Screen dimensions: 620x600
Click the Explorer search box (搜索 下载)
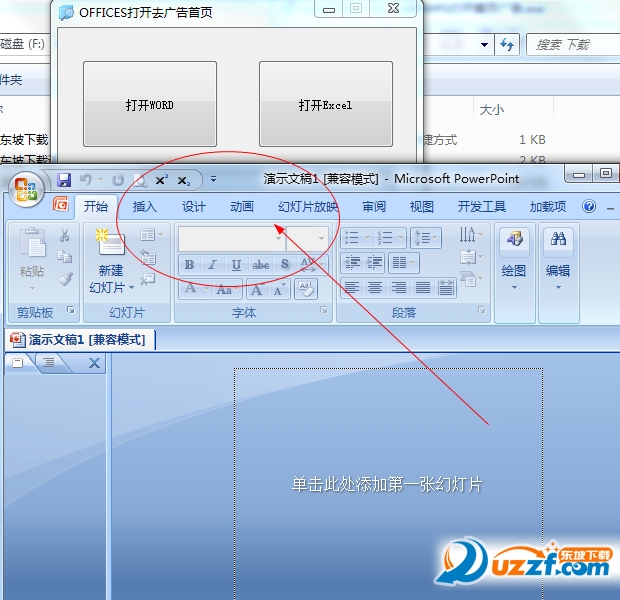[x=573, y=45]
